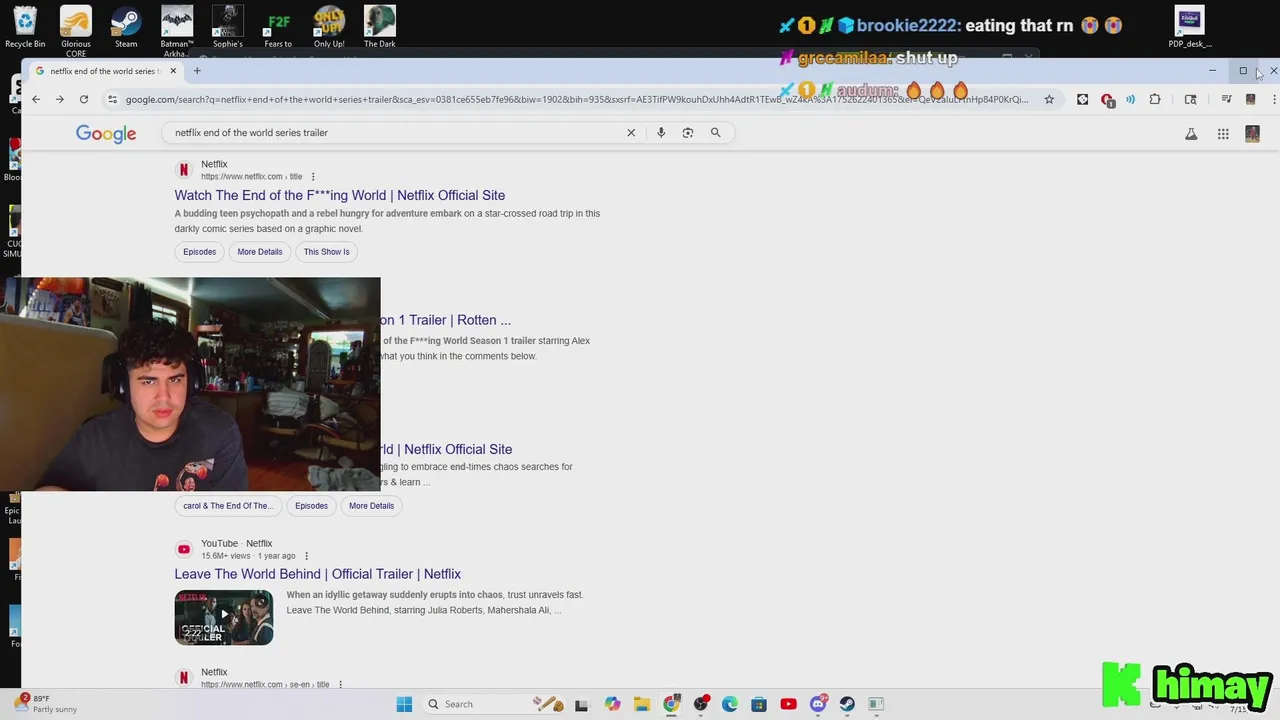Open Only Up! desktop shortcut
This screenshot has height=720, width=1280.
tap(329, 27)
